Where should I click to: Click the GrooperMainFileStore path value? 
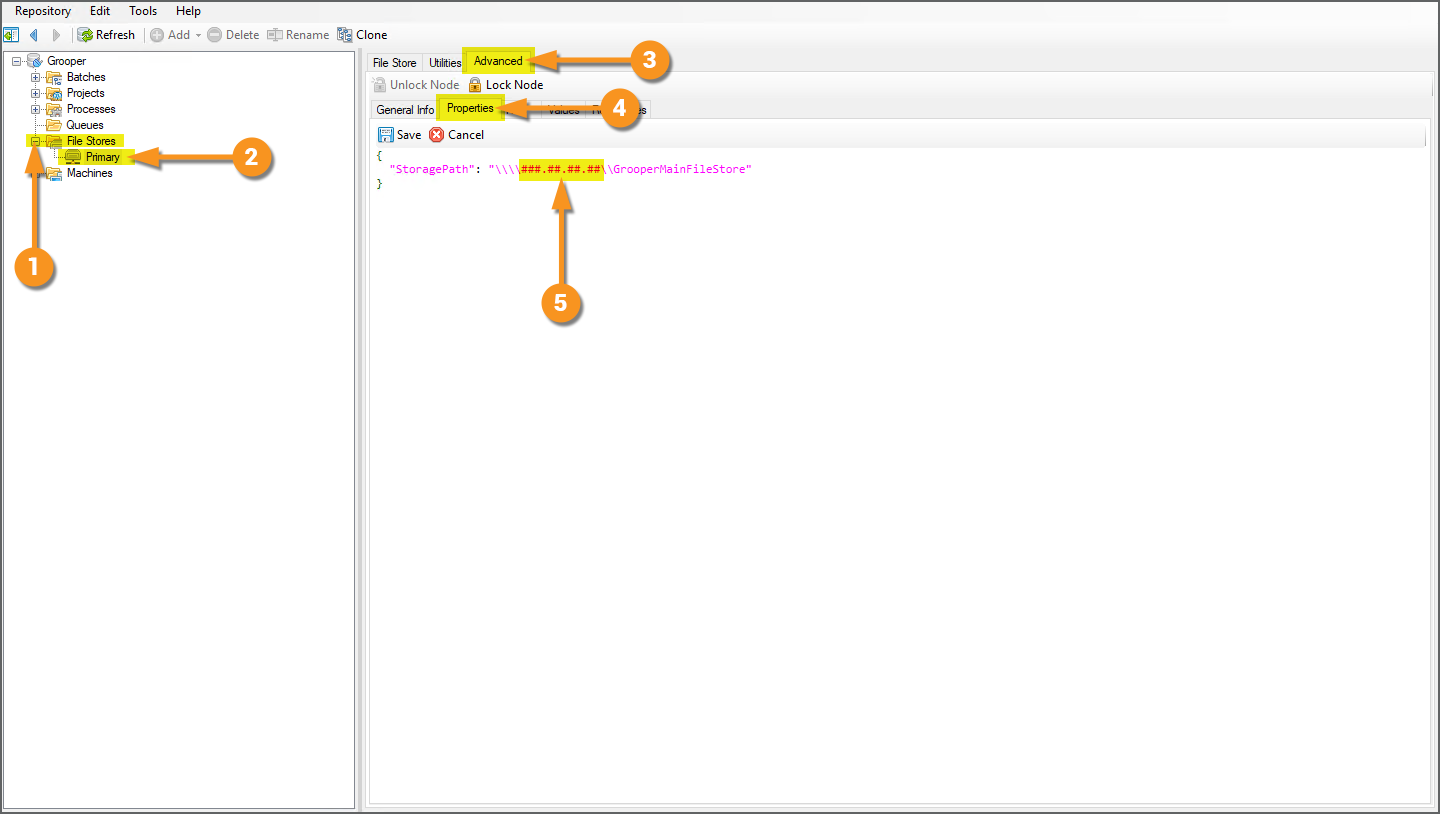coord(679,170)
